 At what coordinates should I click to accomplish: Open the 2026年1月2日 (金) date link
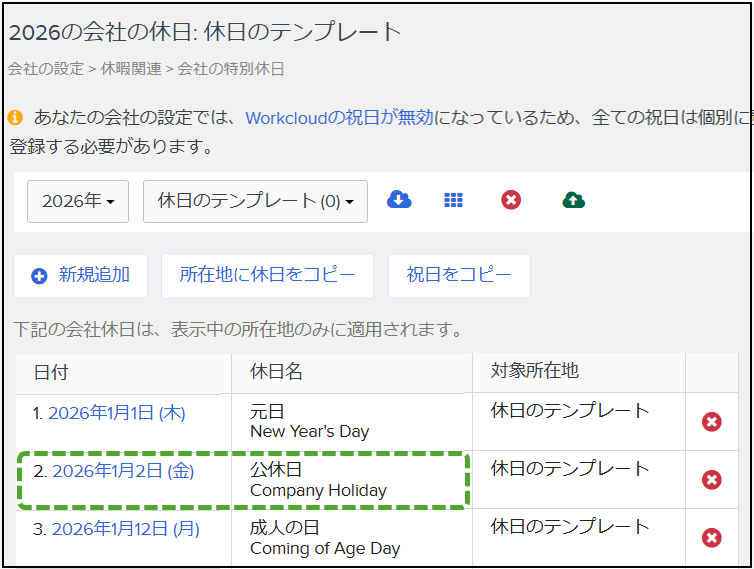pyautogui.click(x=123, y=471)
